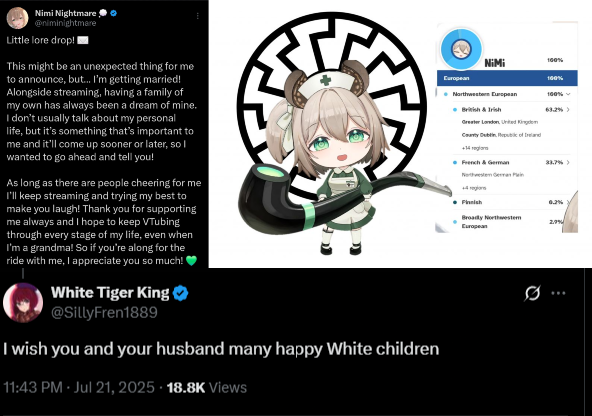Expand the French & German row arrow
592x416 pixels.
568,162
